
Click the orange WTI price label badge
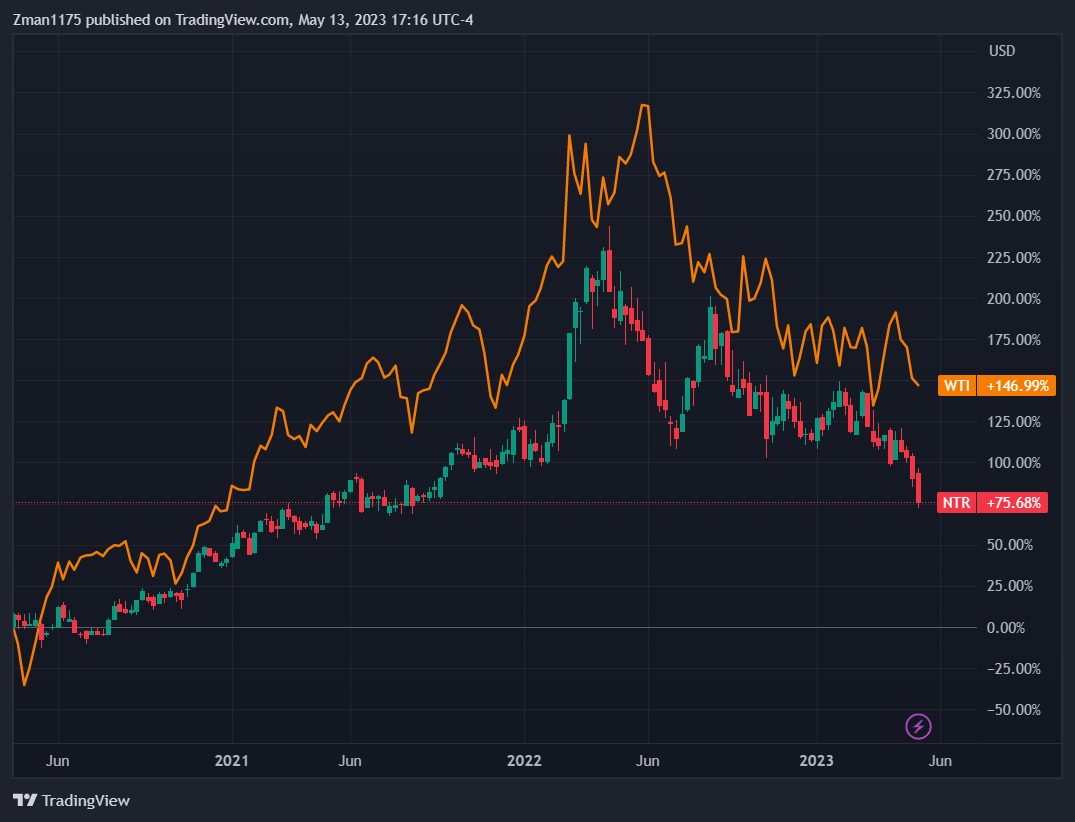[954, 385]
